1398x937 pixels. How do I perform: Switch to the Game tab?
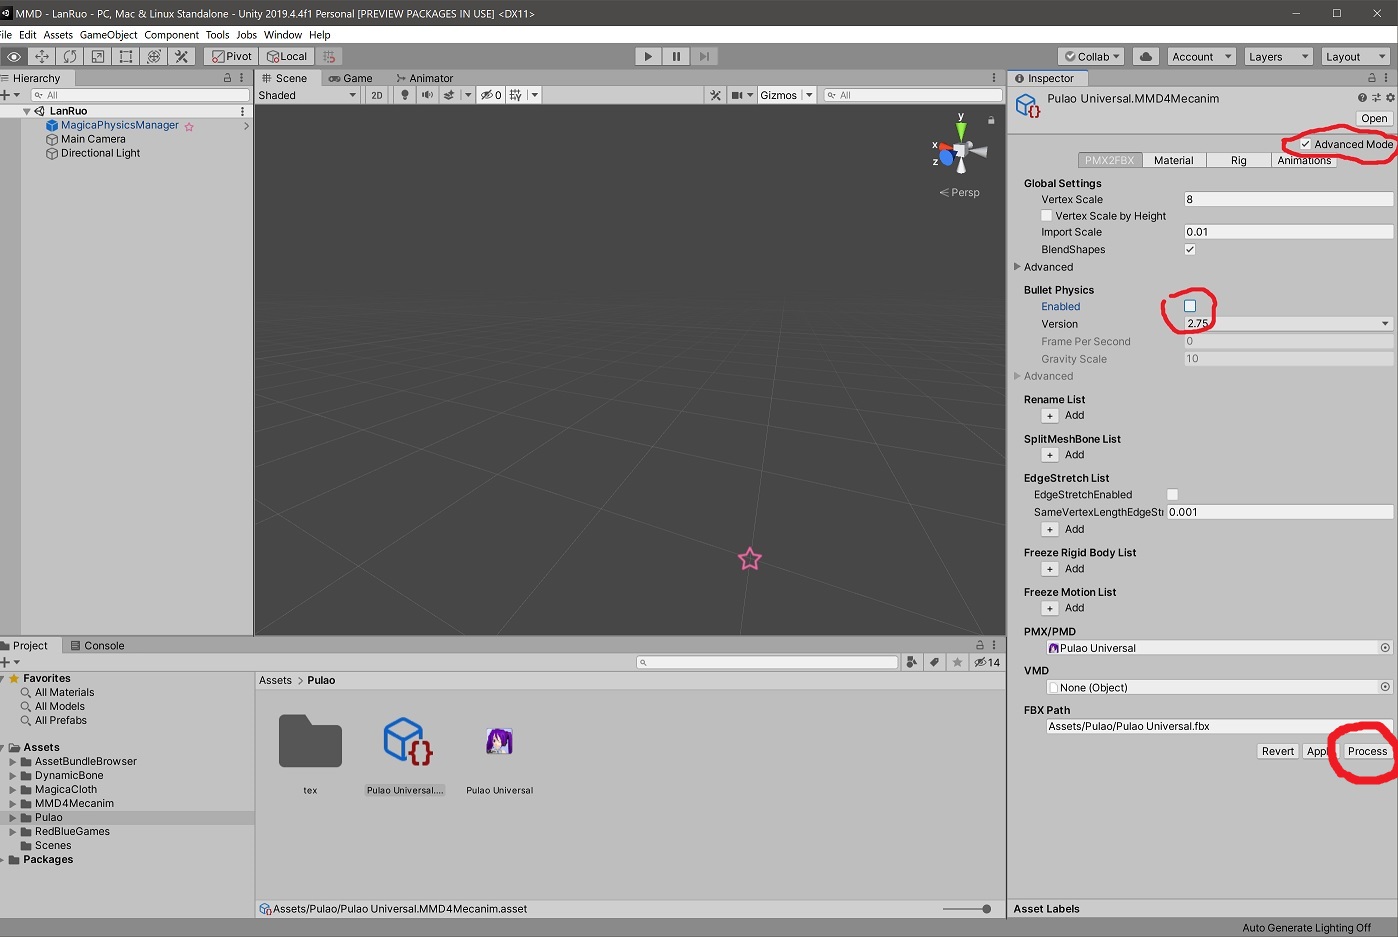tap(350, 78)
